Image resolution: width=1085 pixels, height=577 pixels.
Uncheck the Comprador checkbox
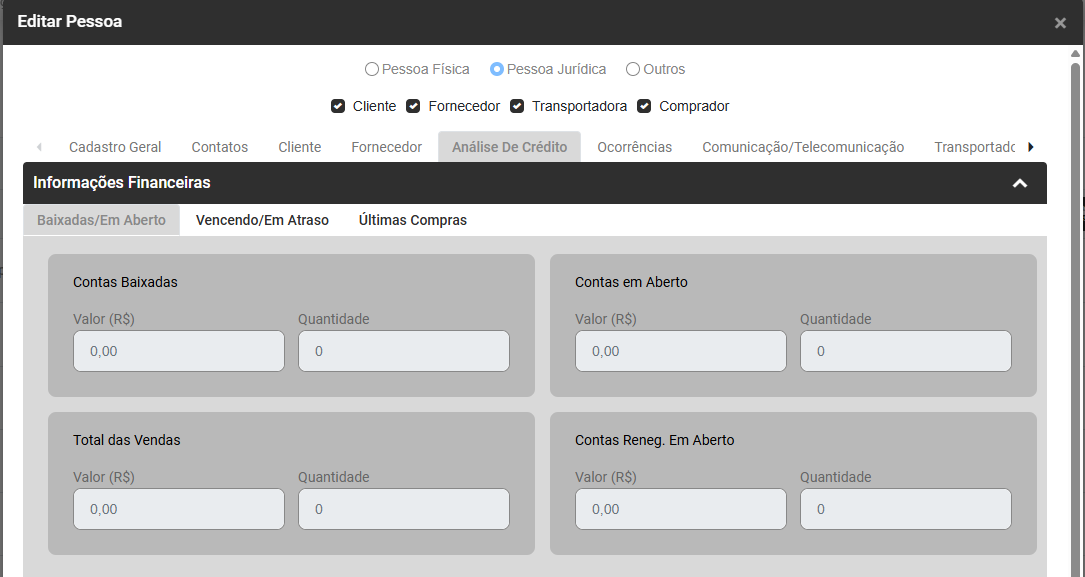644,106
